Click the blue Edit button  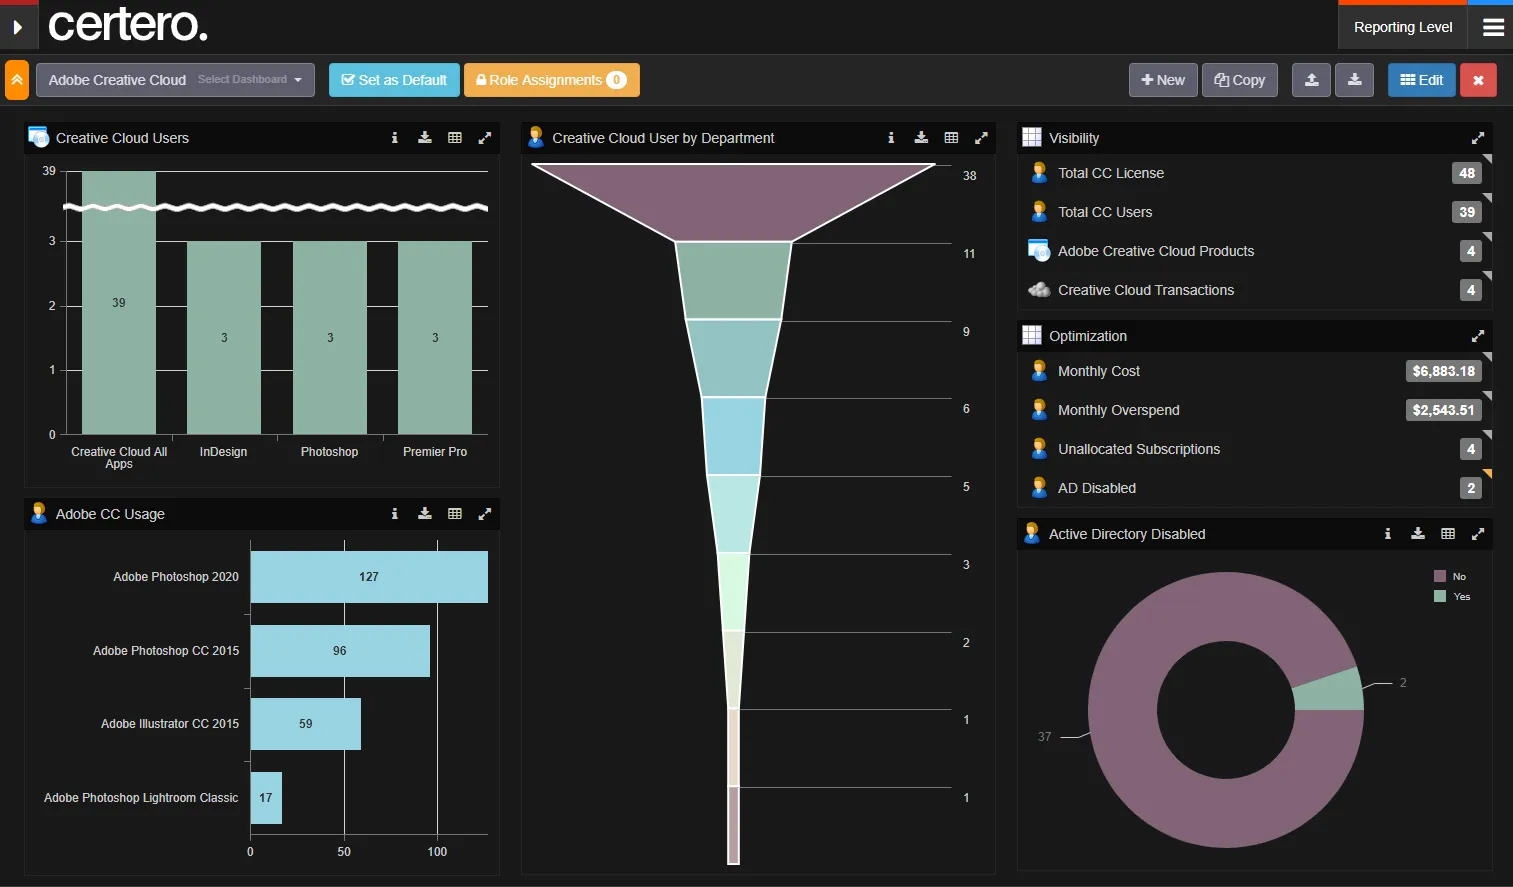pyautogui.click(x=1422, y=80)
